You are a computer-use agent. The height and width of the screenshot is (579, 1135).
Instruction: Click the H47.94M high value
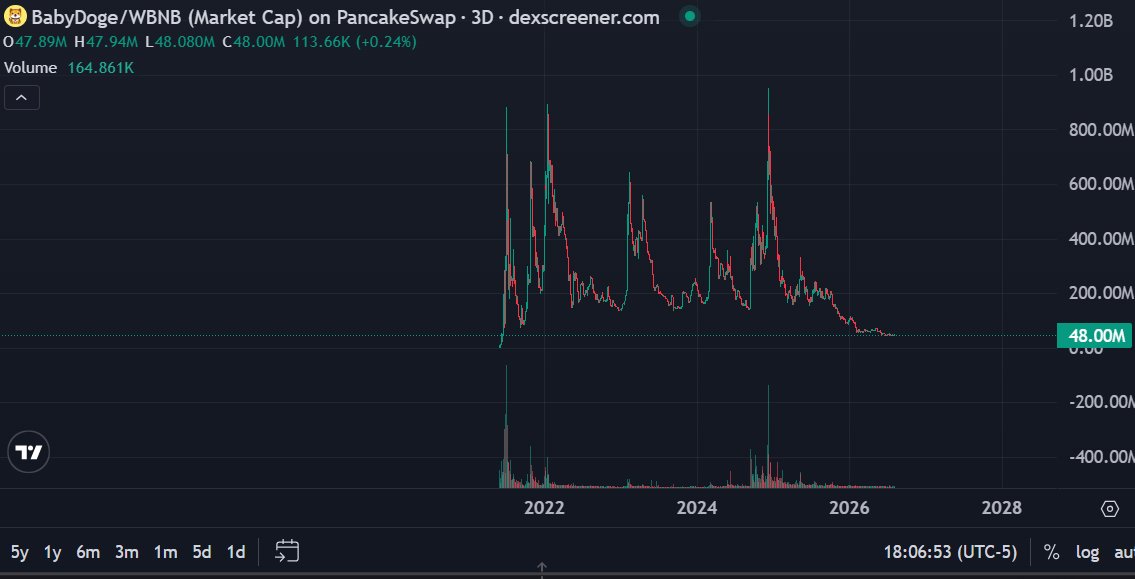pyautogui.click(x=106, y=42)
